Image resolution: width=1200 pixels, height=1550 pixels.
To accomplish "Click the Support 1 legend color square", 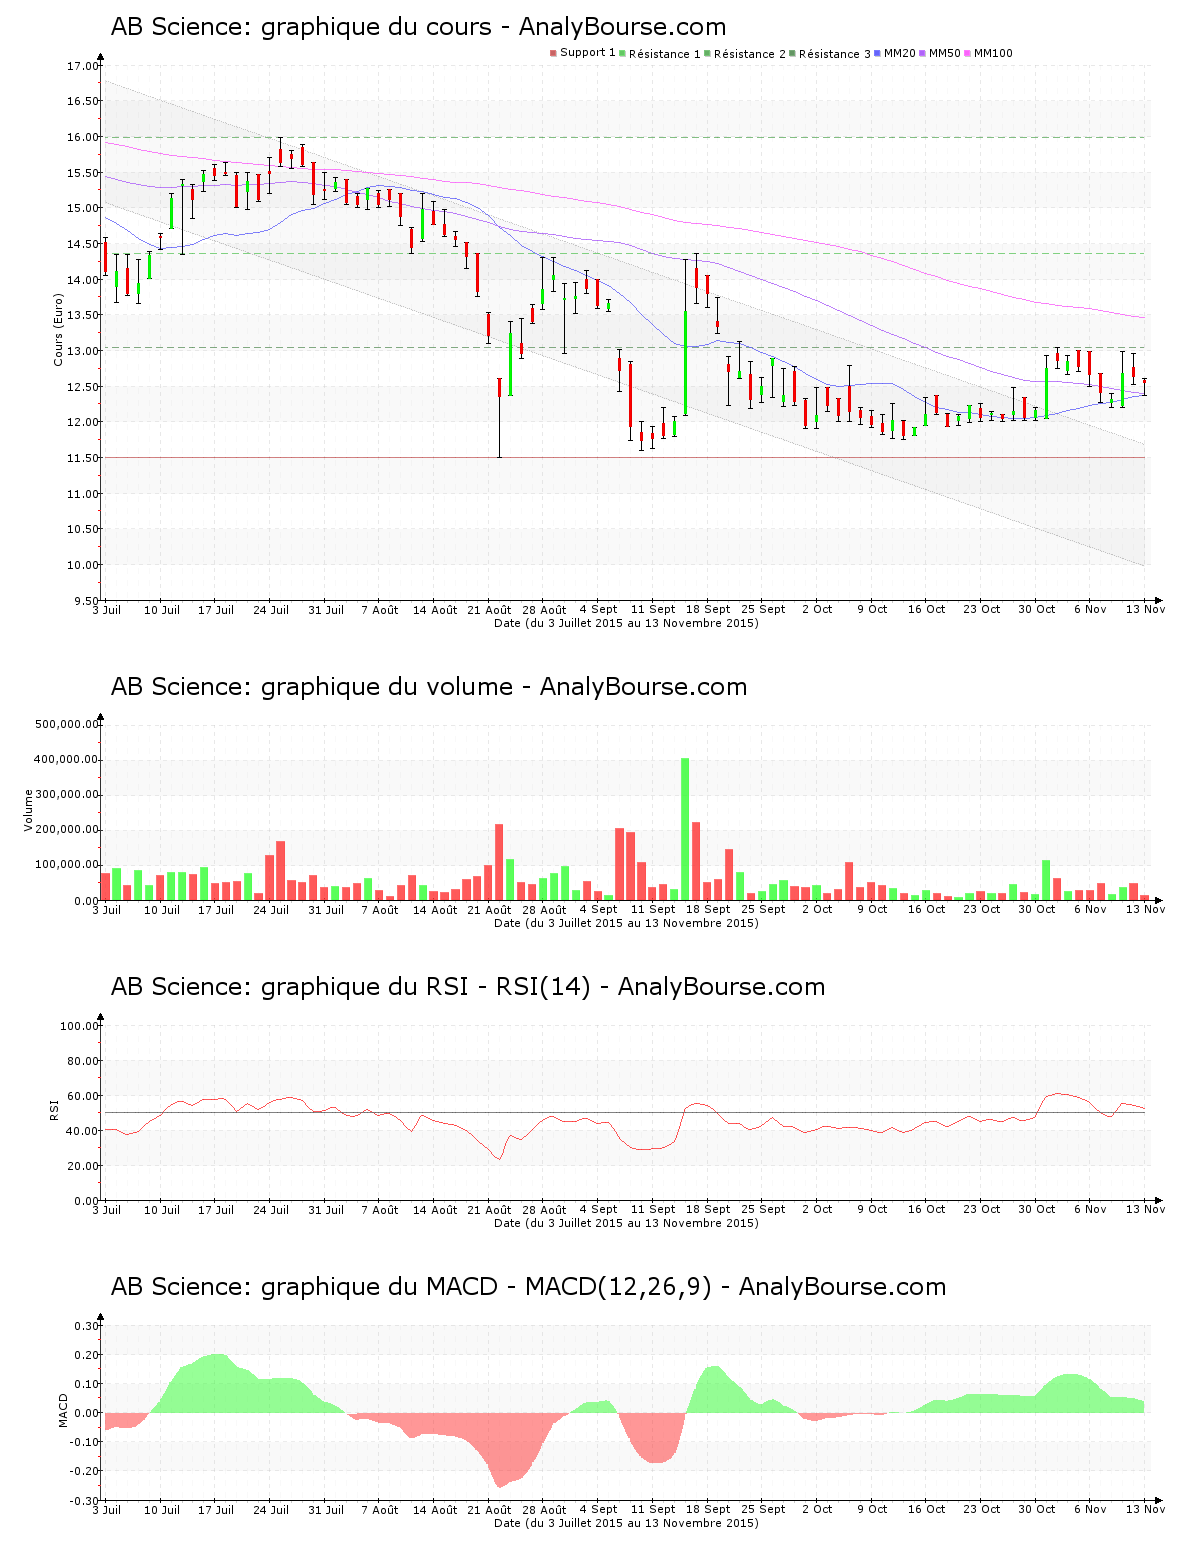I will click(x=553, y=53).
